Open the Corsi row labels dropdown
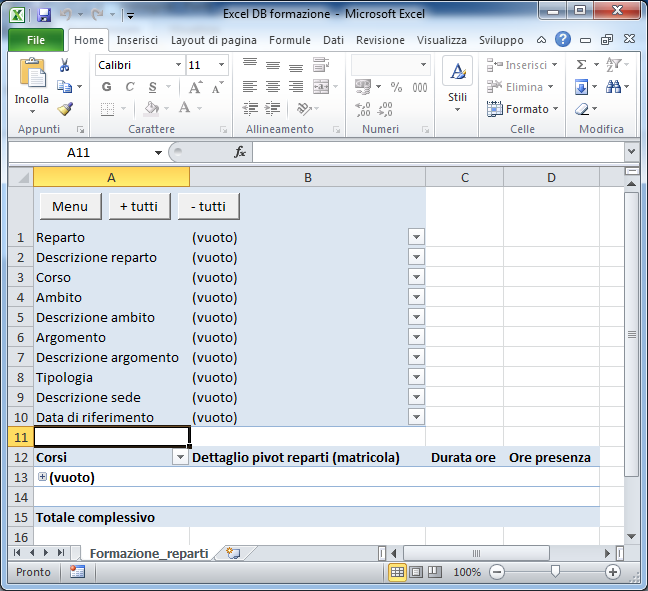 tap(180, 457)
